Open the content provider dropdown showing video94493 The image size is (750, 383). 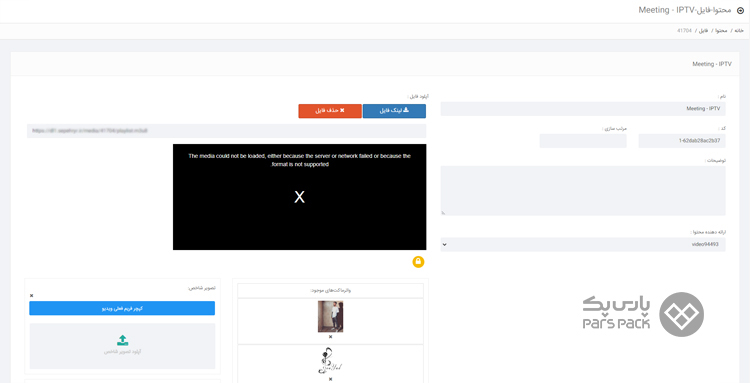point(583,244)
